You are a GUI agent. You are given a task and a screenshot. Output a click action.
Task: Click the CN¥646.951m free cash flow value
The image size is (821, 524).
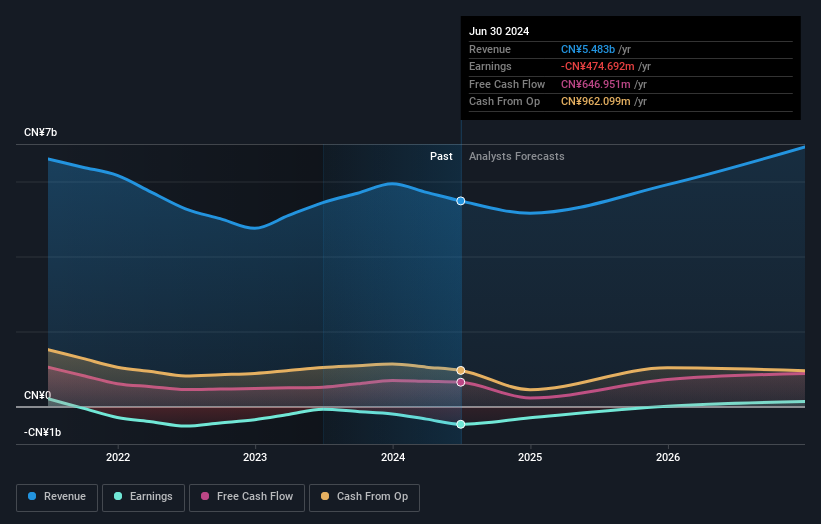click(x=595, y=84)
